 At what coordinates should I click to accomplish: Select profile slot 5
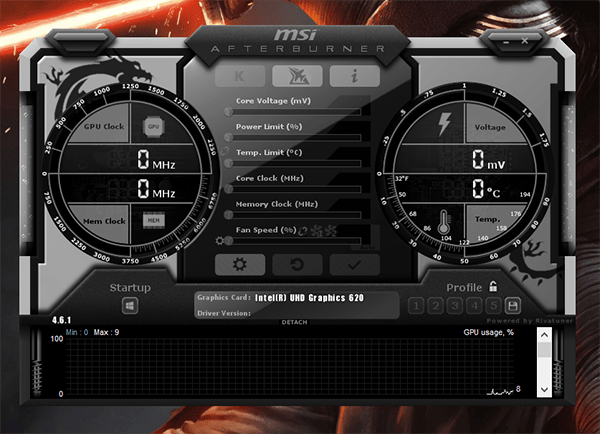click(x=494, y=305)
